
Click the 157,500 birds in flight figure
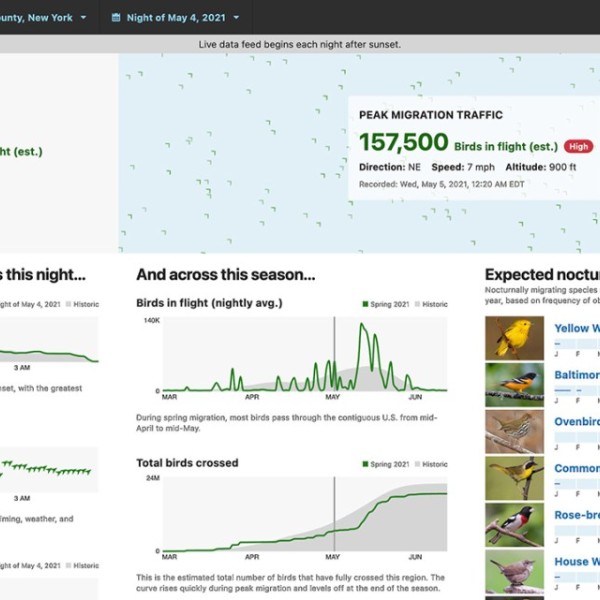tap(403, 143)
